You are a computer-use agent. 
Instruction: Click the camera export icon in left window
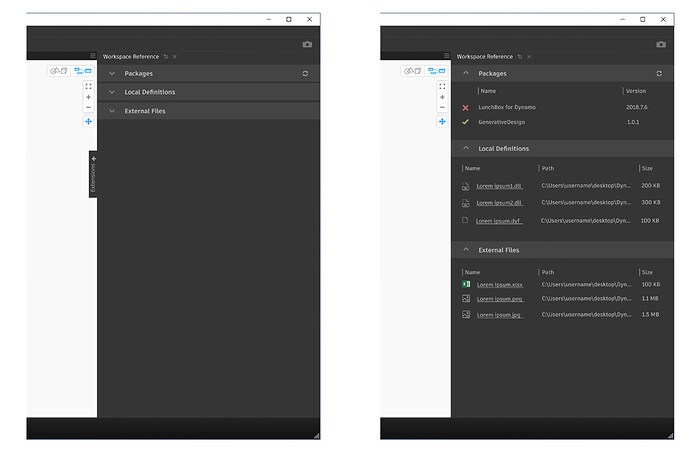tap(307, 44)
